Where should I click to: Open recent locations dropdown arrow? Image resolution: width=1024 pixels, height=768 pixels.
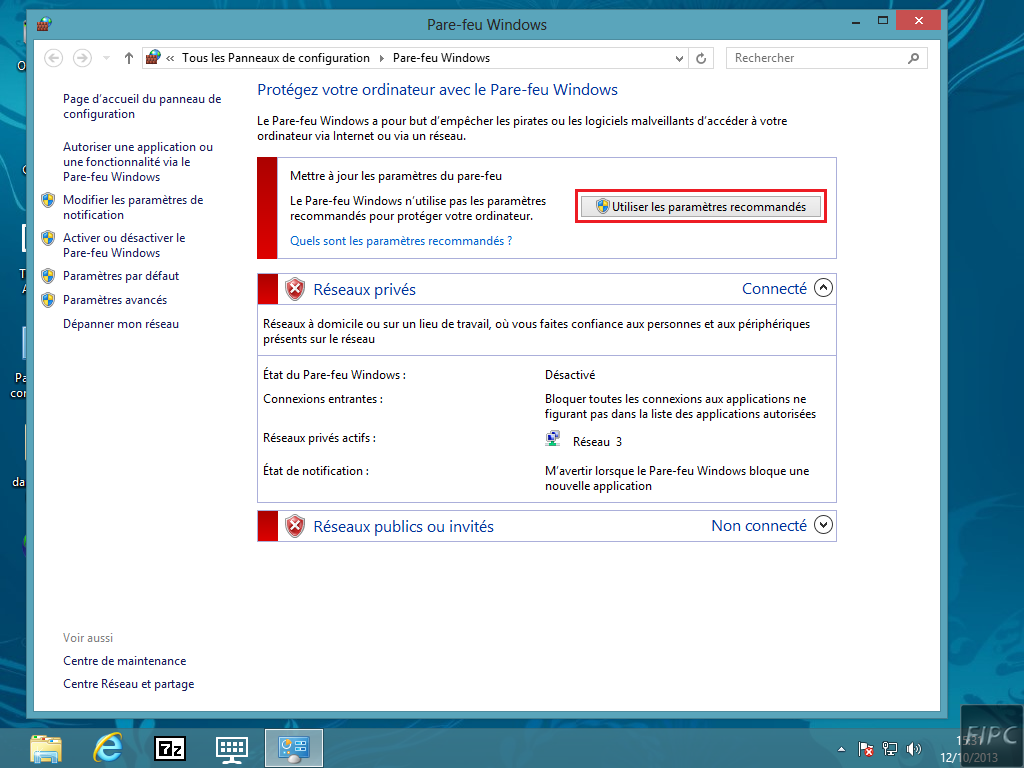coord(107,58)
